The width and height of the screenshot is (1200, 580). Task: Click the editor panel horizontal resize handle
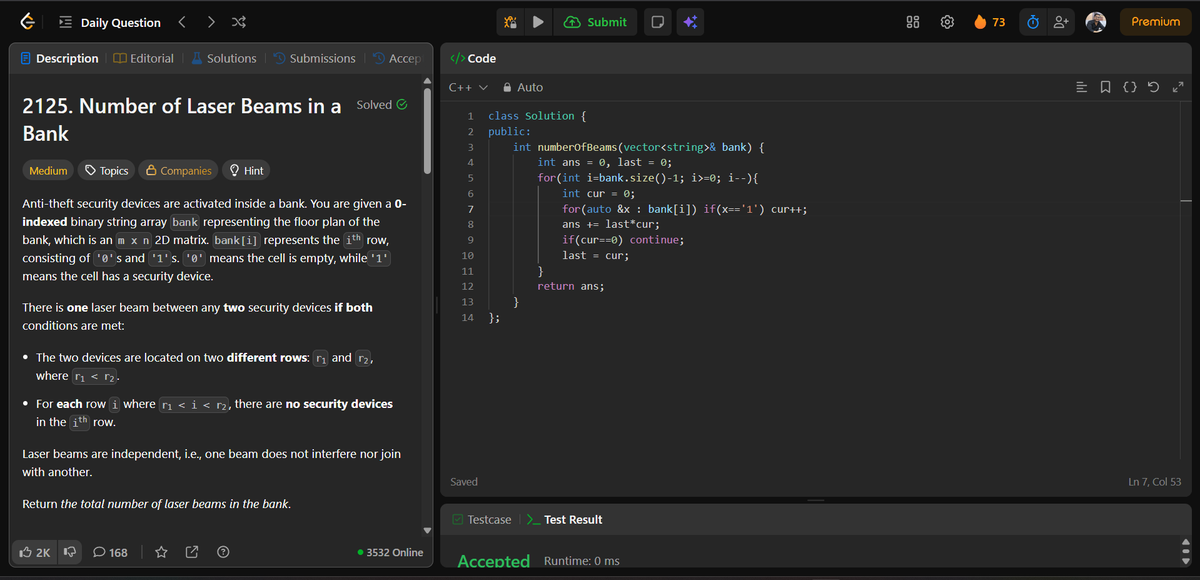(x=816, y=500)
